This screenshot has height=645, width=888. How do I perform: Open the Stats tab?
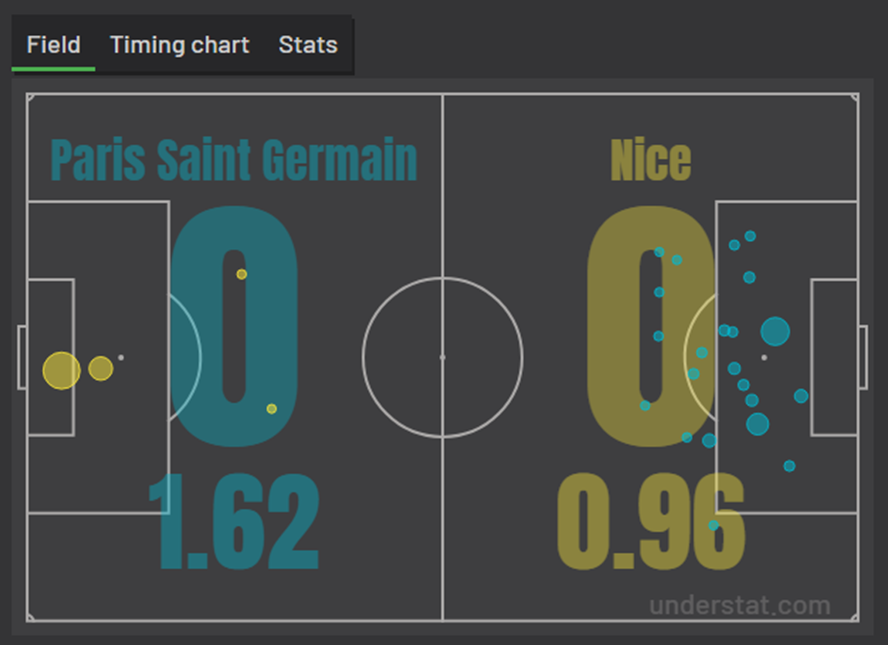308,45
